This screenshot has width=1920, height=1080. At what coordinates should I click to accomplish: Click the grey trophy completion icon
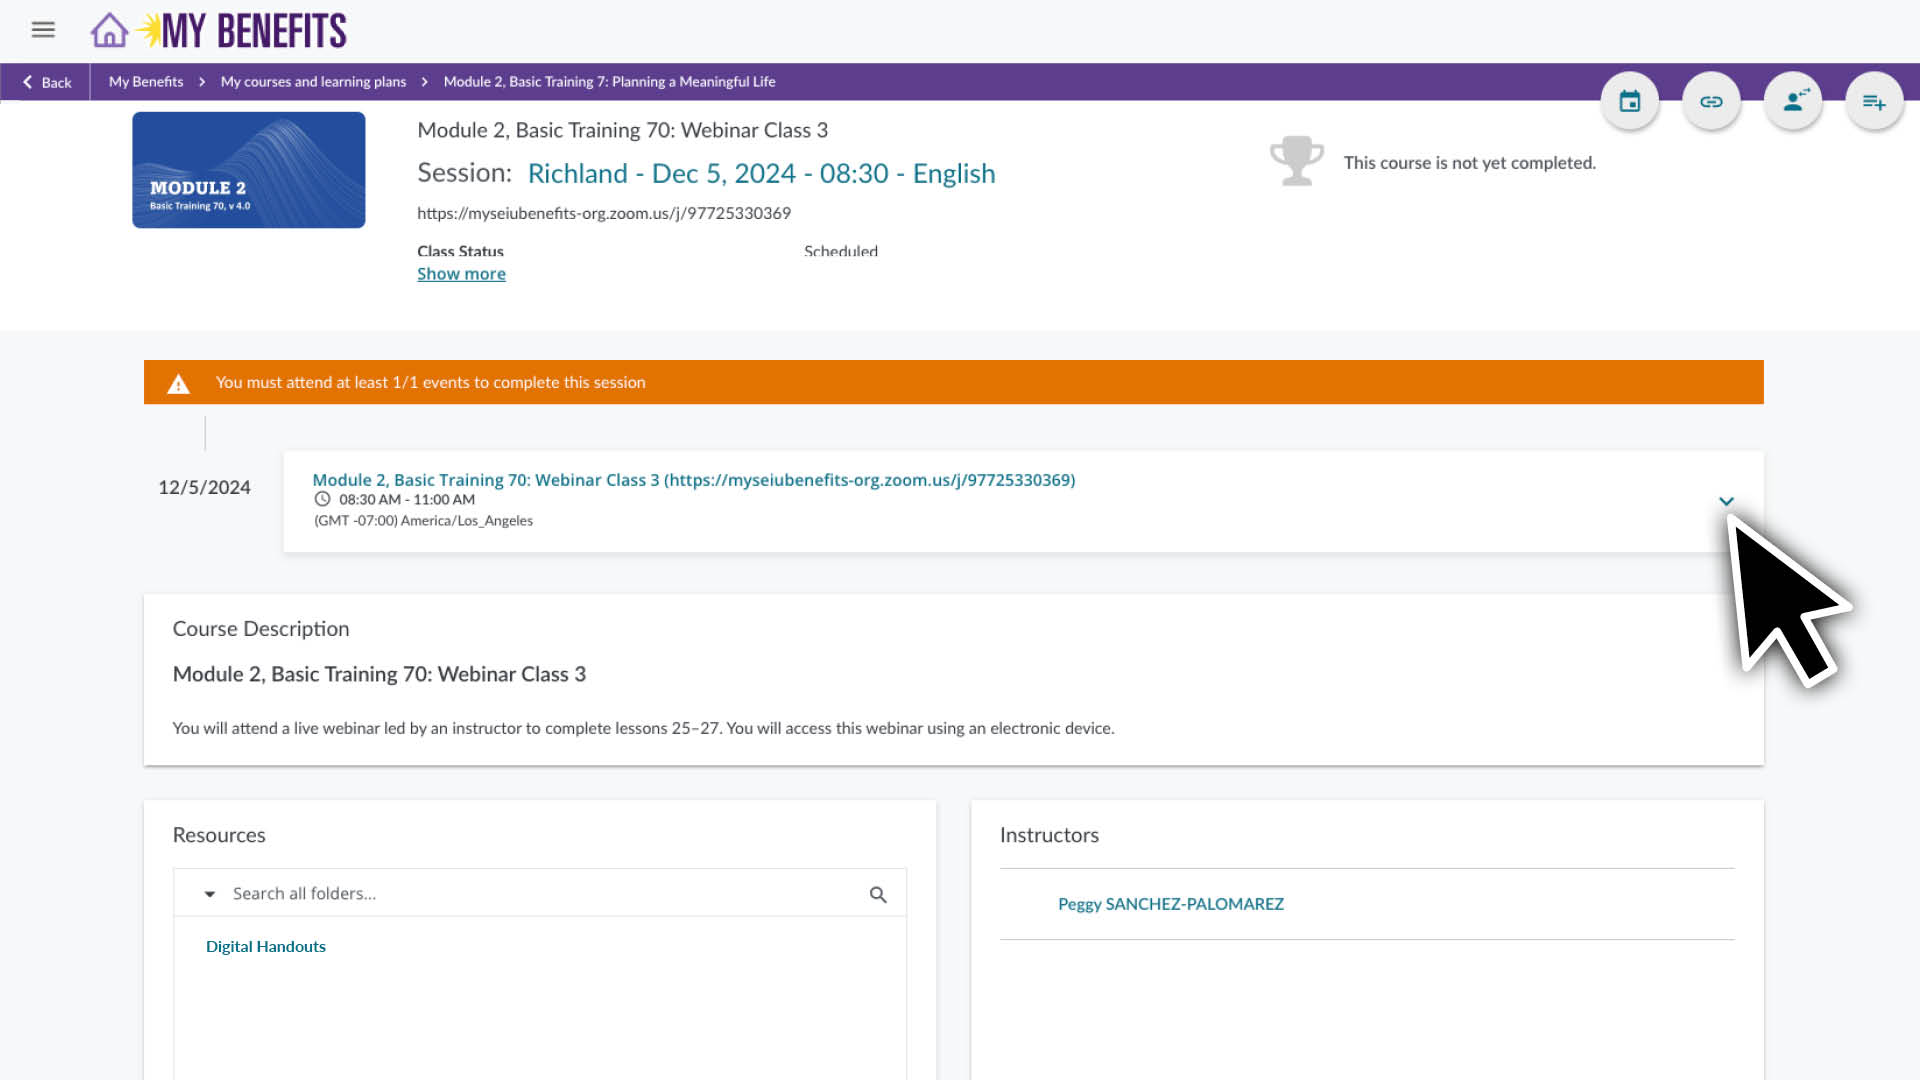tap(1296, 161)
